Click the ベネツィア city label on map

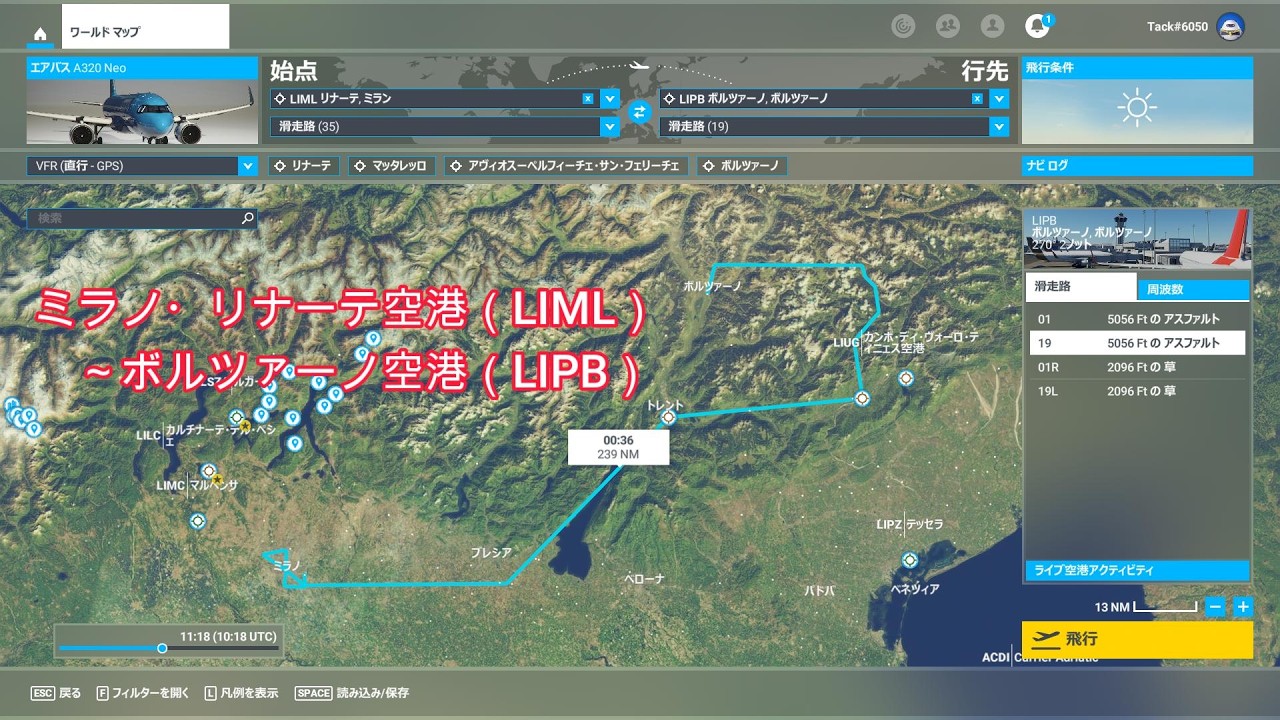point(915,589)
